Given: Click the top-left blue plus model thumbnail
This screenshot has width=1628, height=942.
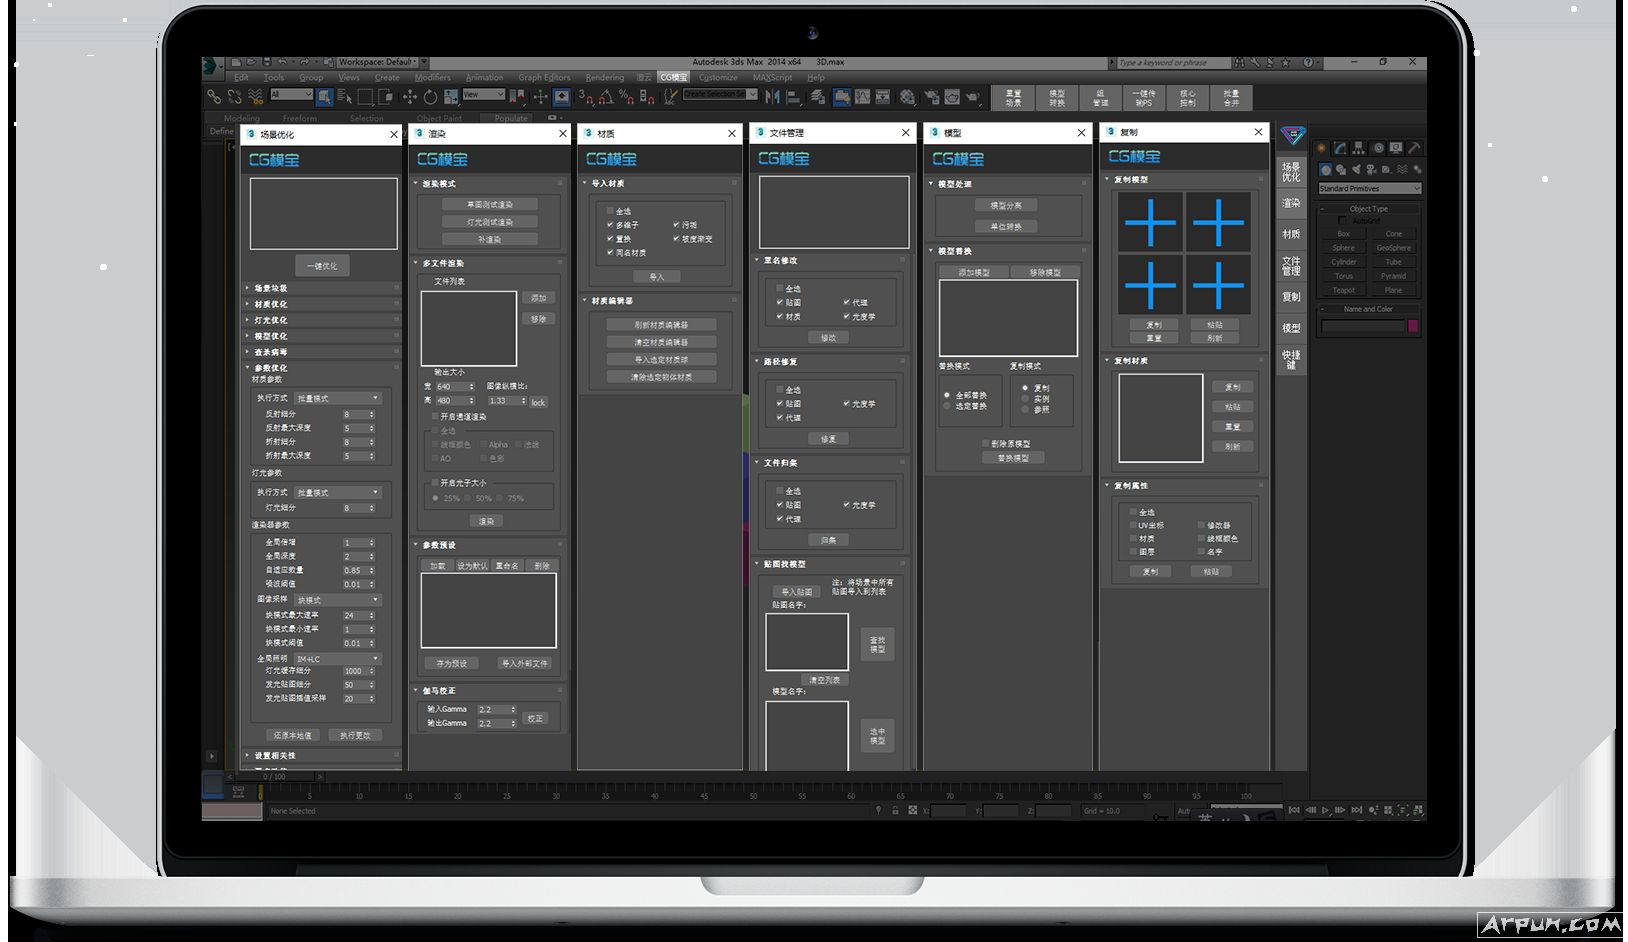Looking at the screenshot, I should pos(1150,222).
